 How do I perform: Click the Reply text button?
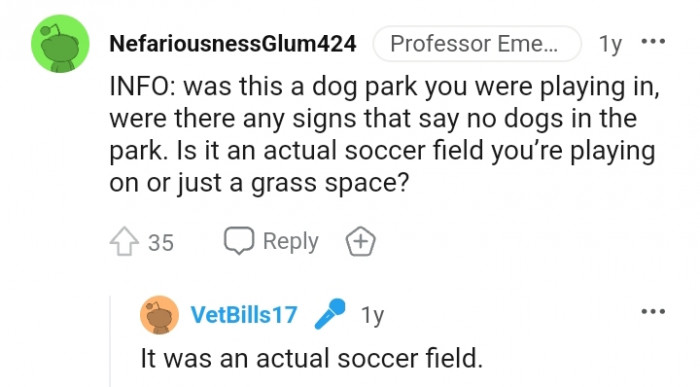(291, 241)
